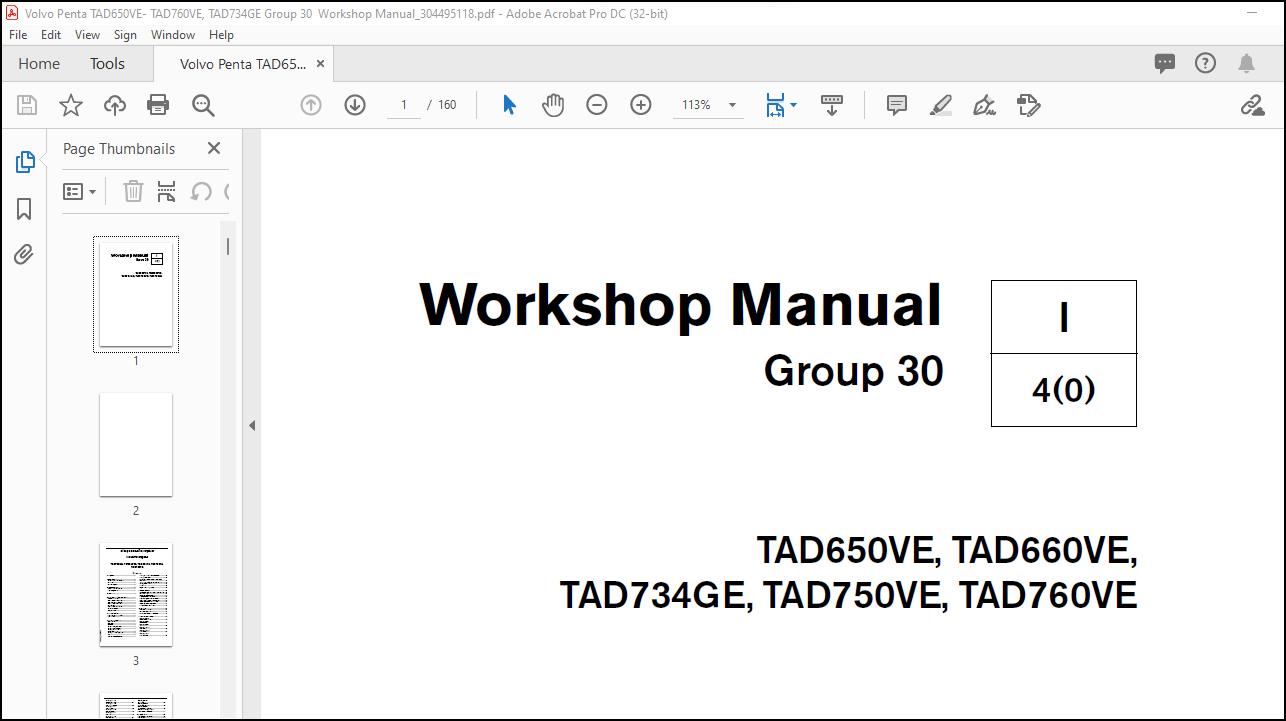Open the File menu
The height and width of the screenshot is (721, 1286).
(x=18, y=34)
